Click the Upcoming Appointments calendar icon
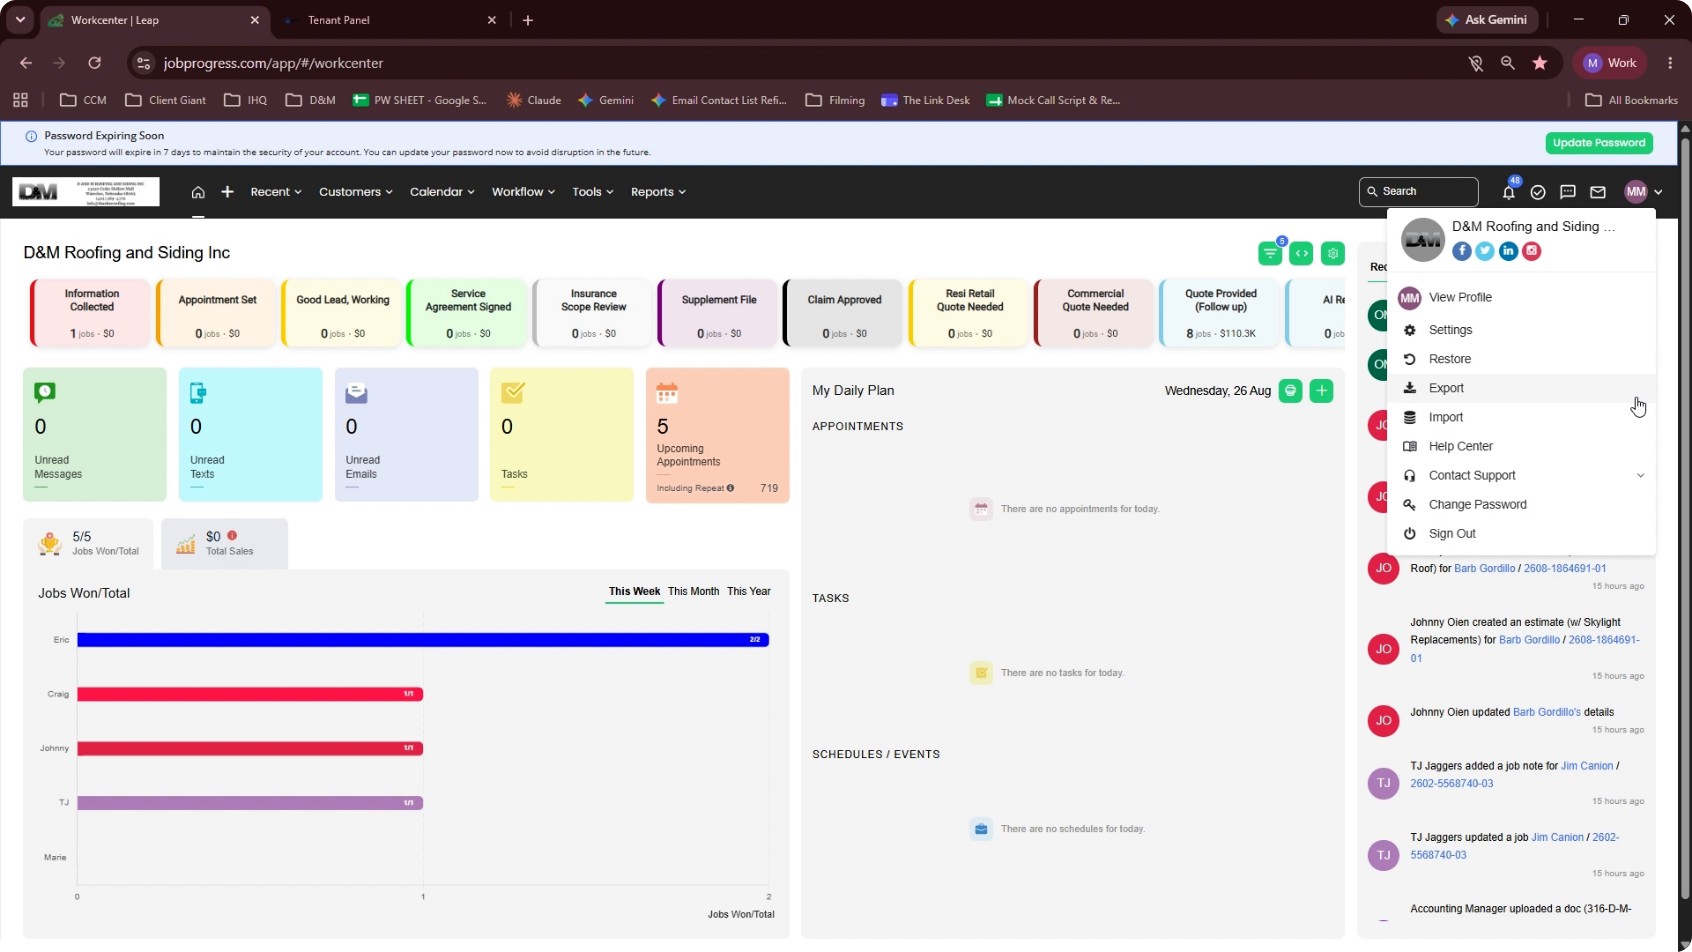This screenshot has height=952, width=1692. (x=667, y=393)
